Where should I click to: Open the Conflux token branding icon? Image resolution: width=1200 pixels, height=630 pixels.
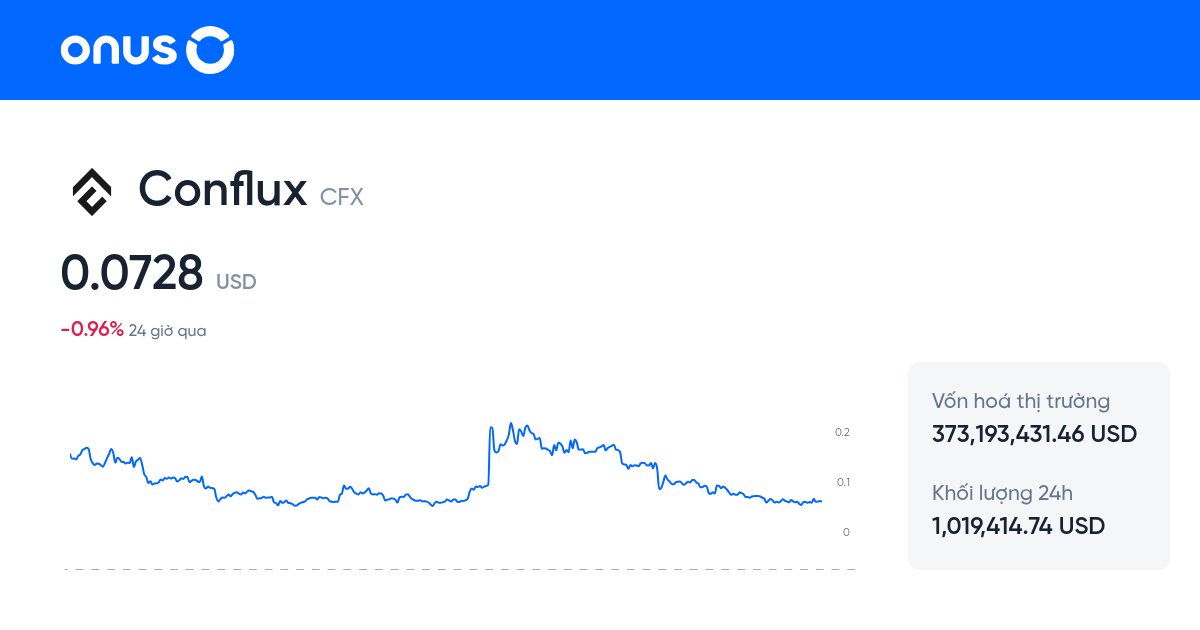[x=90, y=191]
